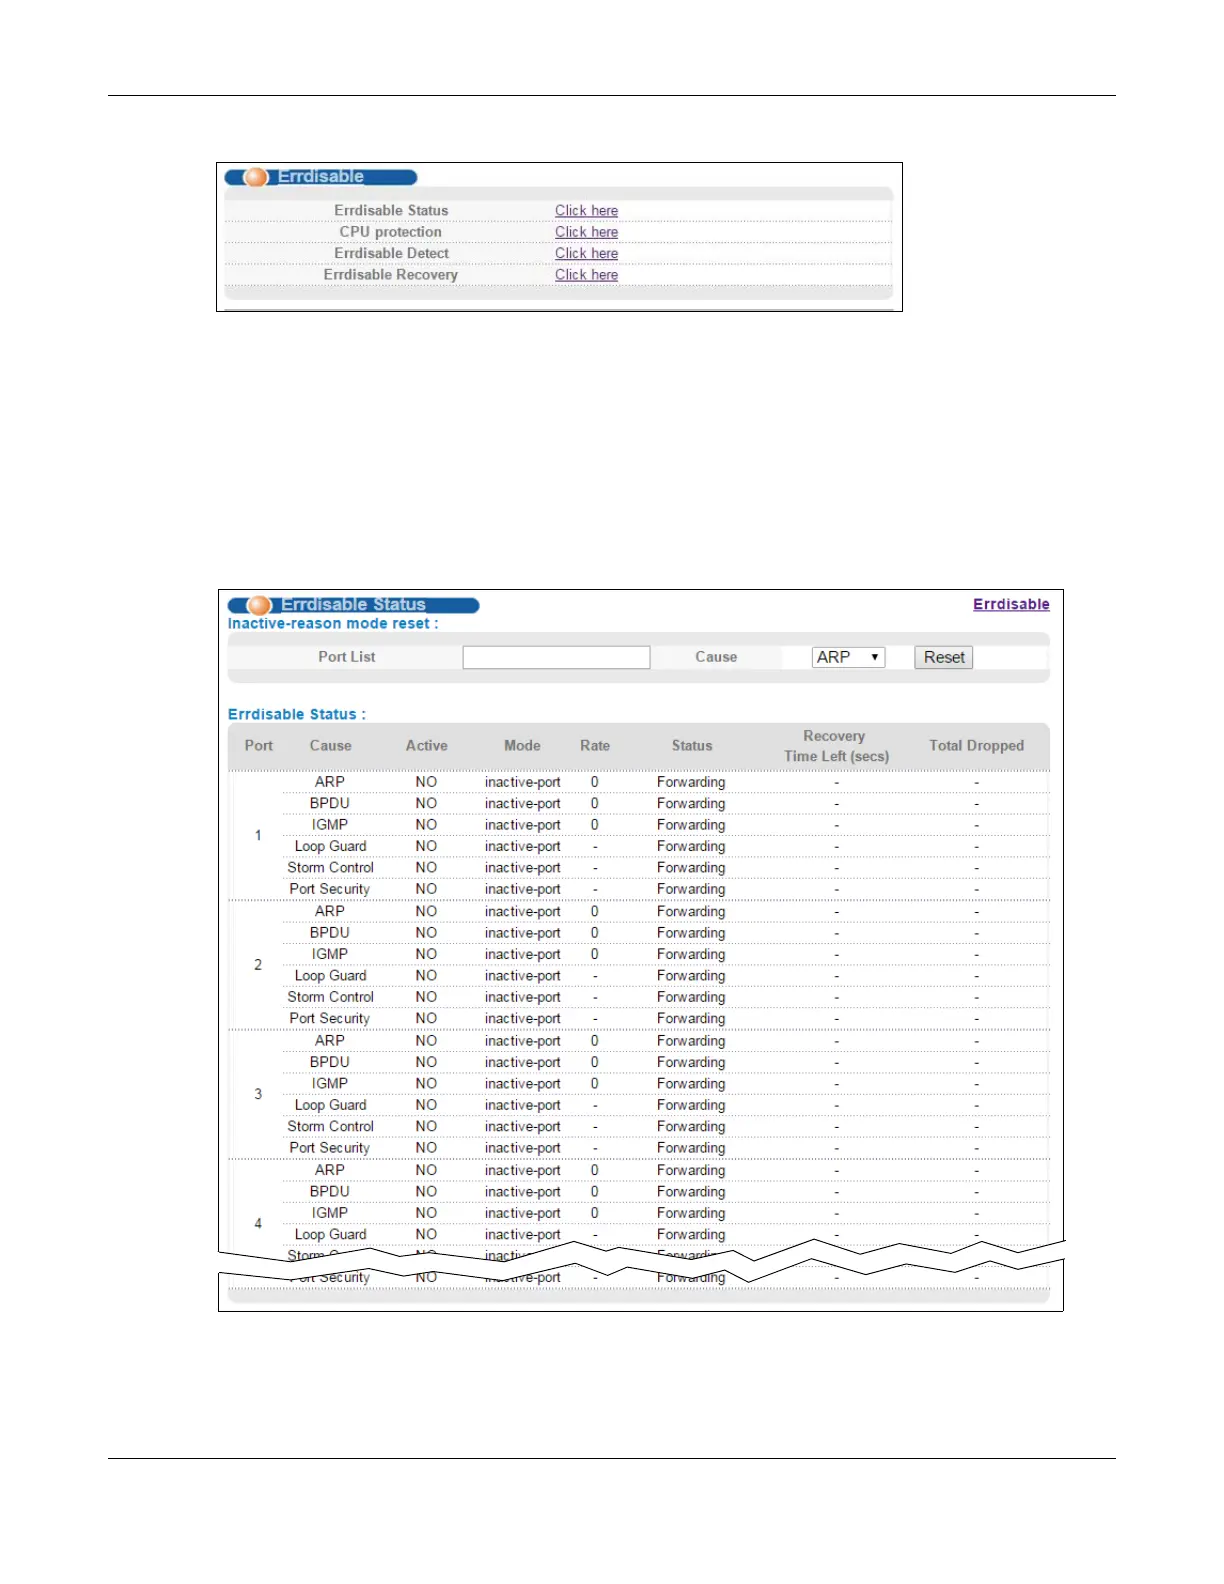Select the Status column header

point(692,746)
